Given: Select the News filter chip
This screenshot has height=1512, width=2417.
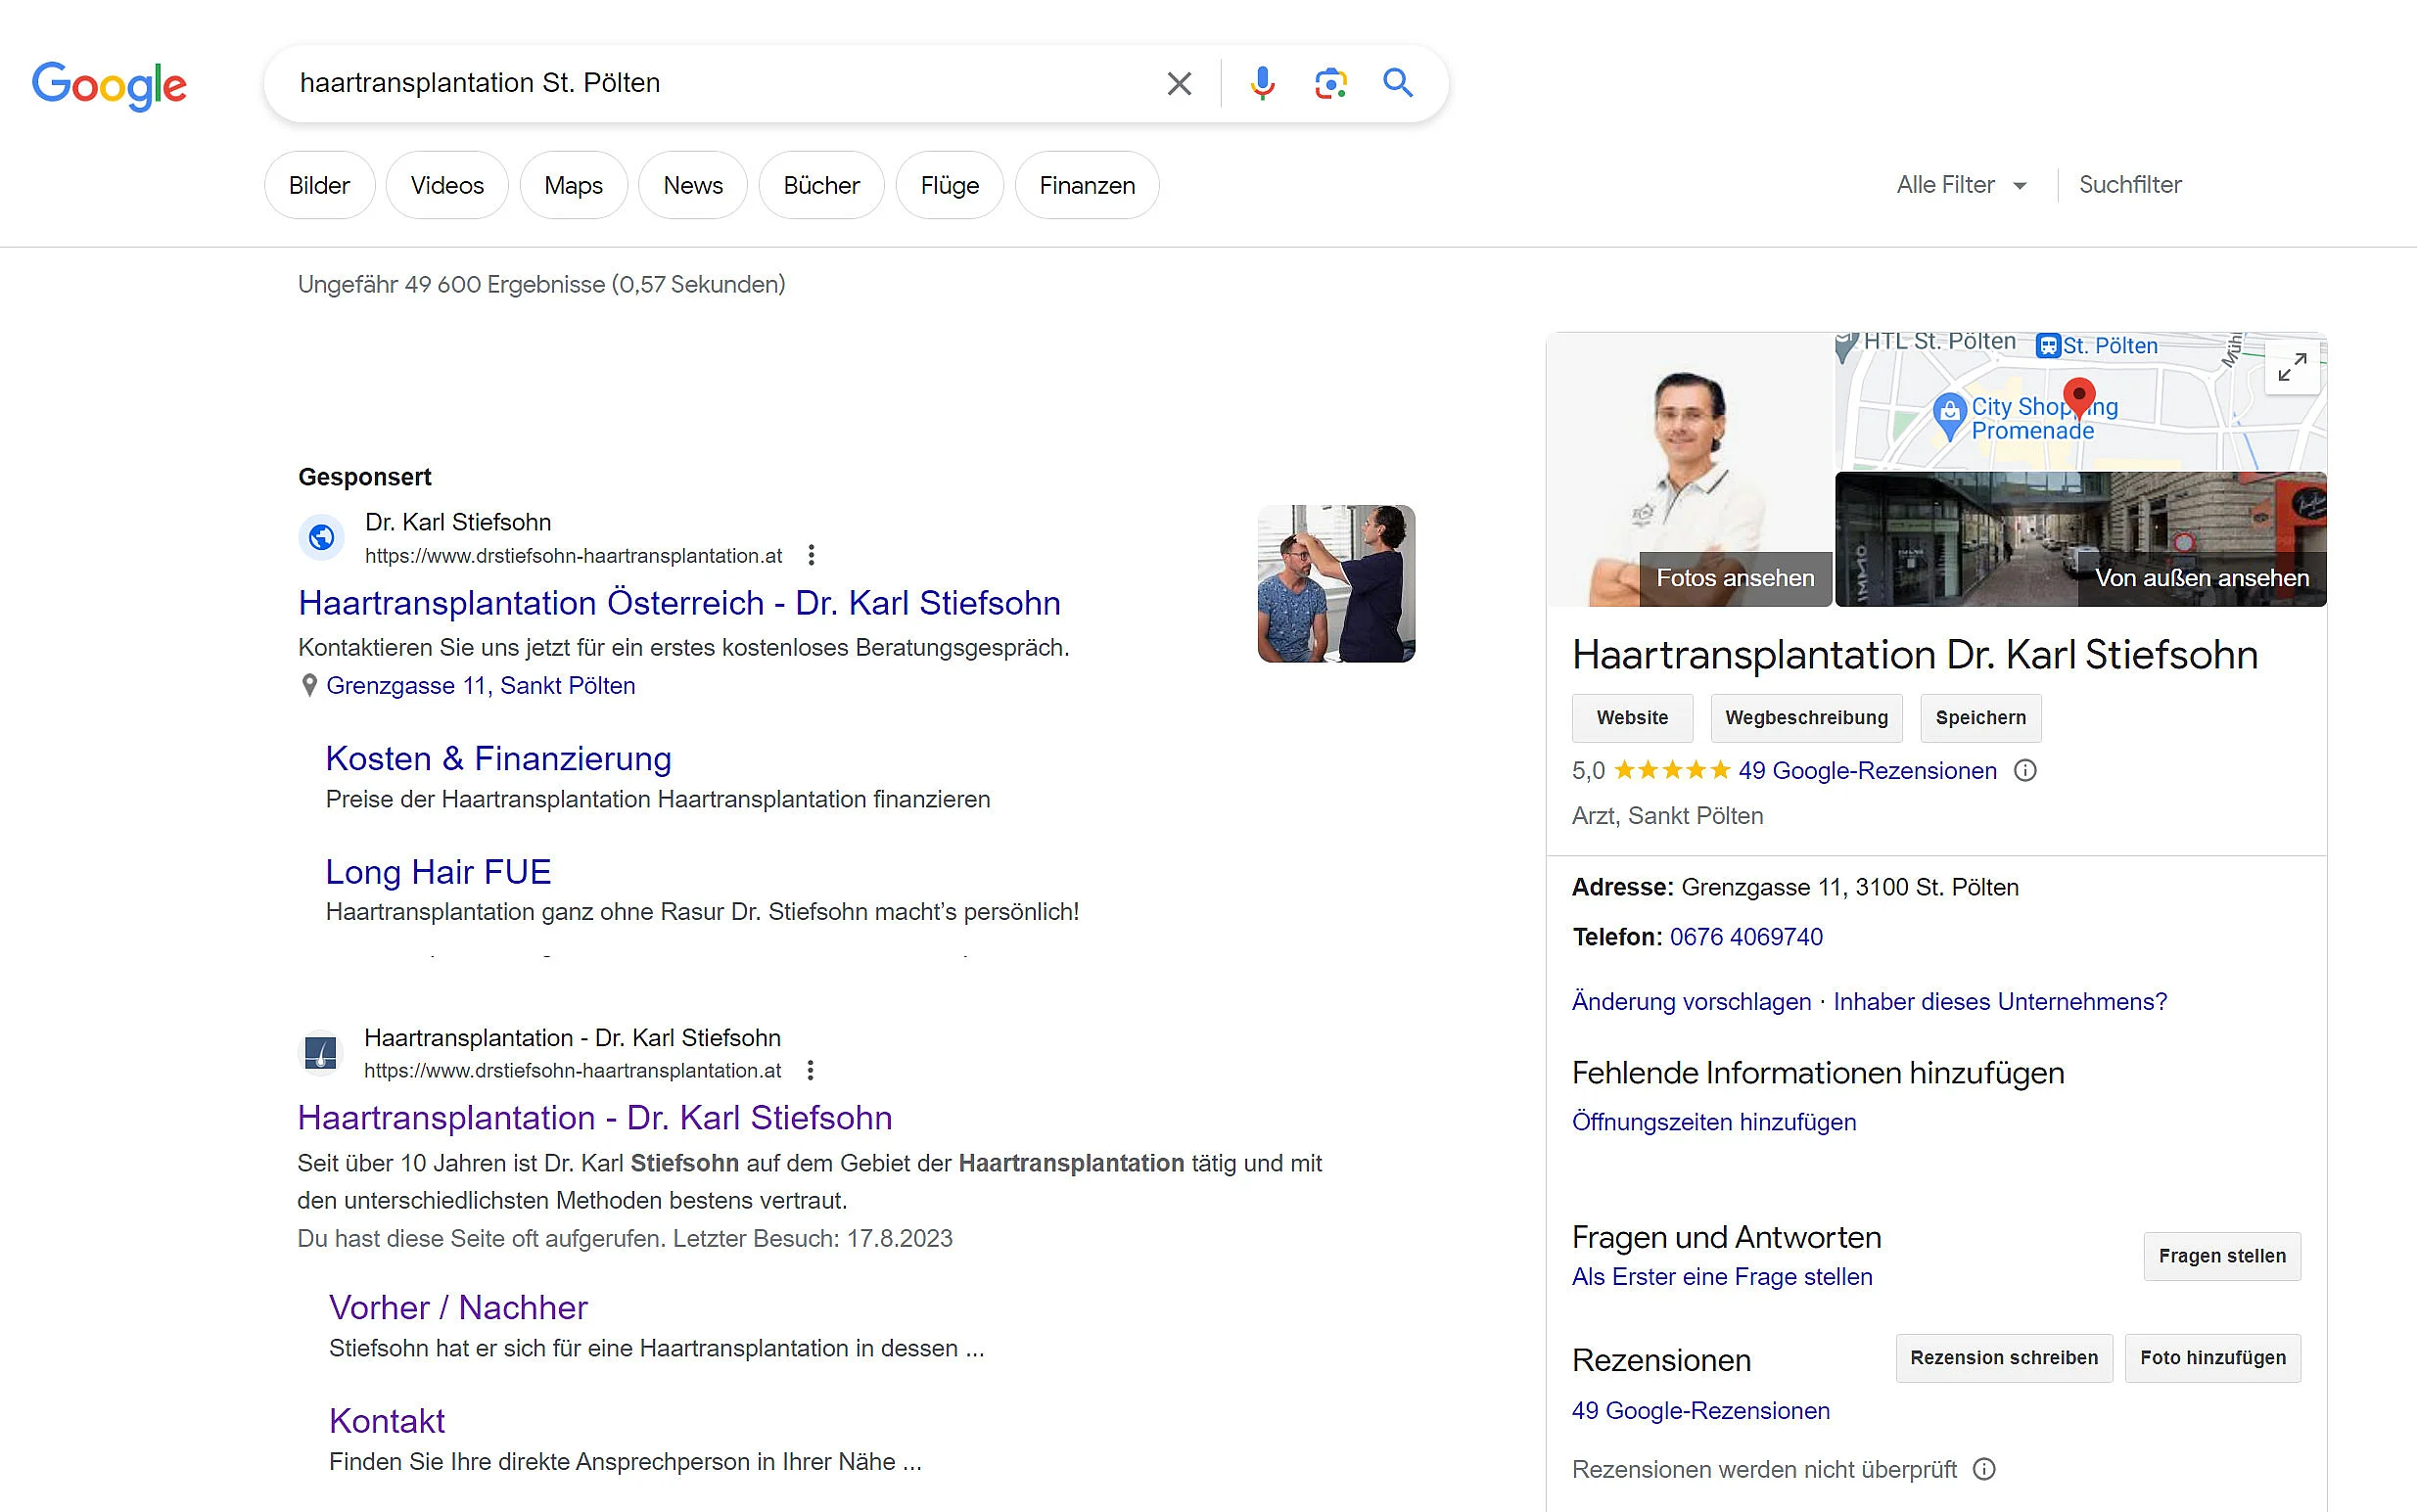Looking at the screenshot, I should 693,185.
